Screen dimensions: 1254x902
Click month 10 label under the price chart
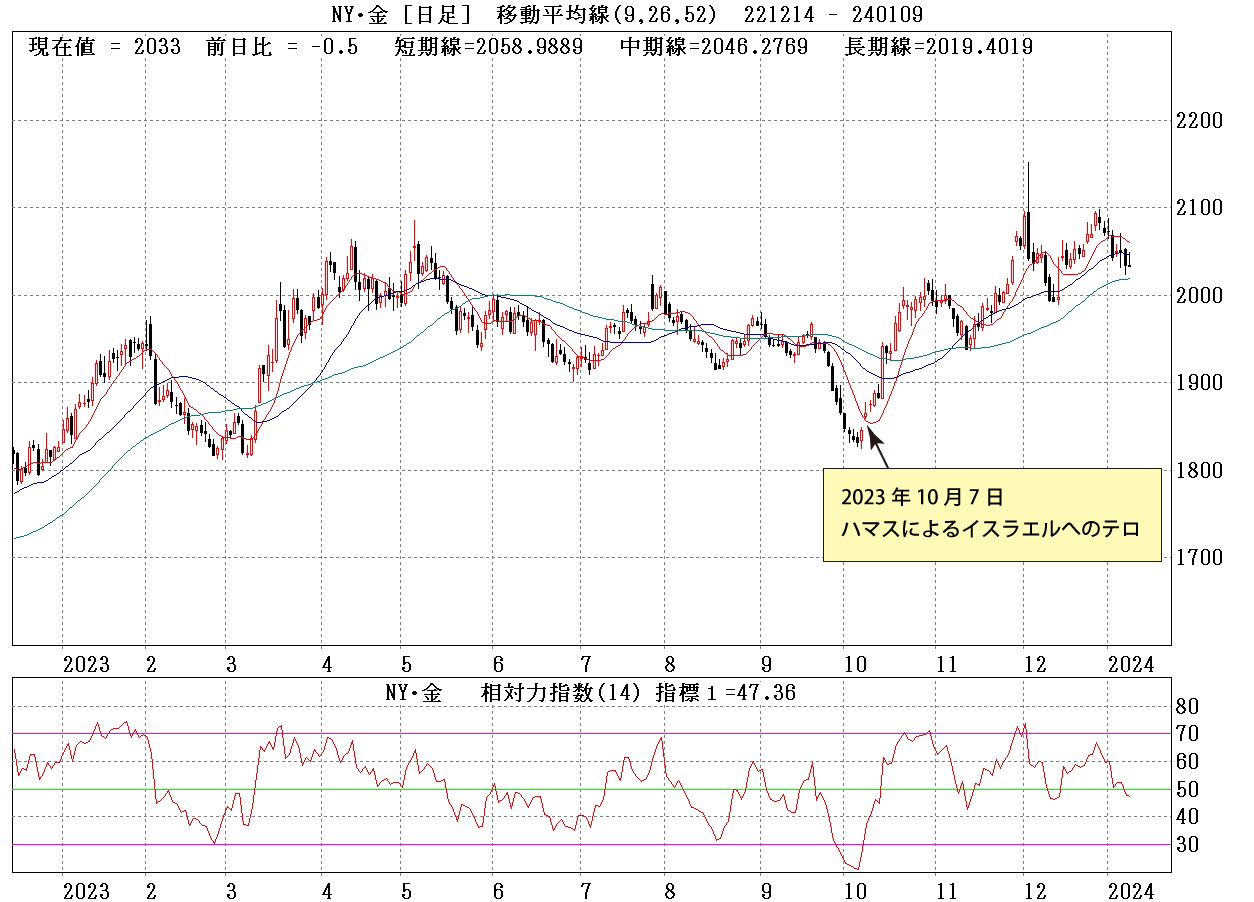[x=854, y=665]
